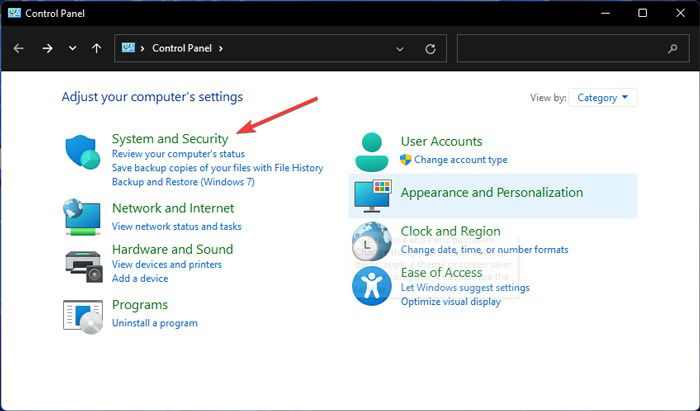Go back with the left arrow button
This screenshot has width=700, height=411.
19,48
